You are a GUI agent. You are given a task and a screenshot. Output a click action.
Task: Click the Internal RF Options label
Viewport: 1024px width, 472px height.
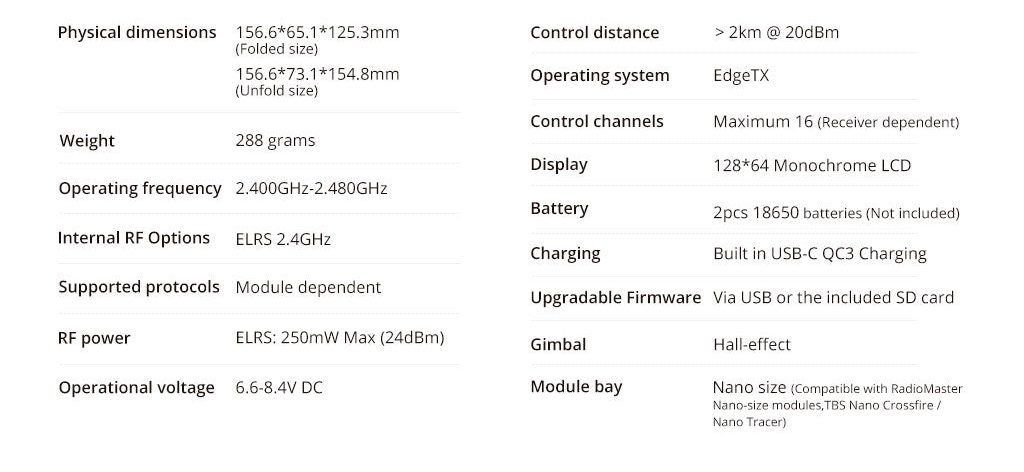(x=134, y=238)
